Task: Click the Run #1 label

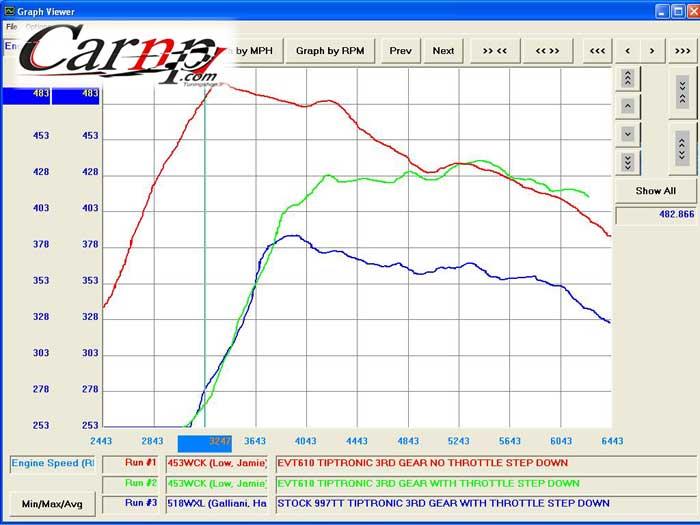Action: click(130, 463)
